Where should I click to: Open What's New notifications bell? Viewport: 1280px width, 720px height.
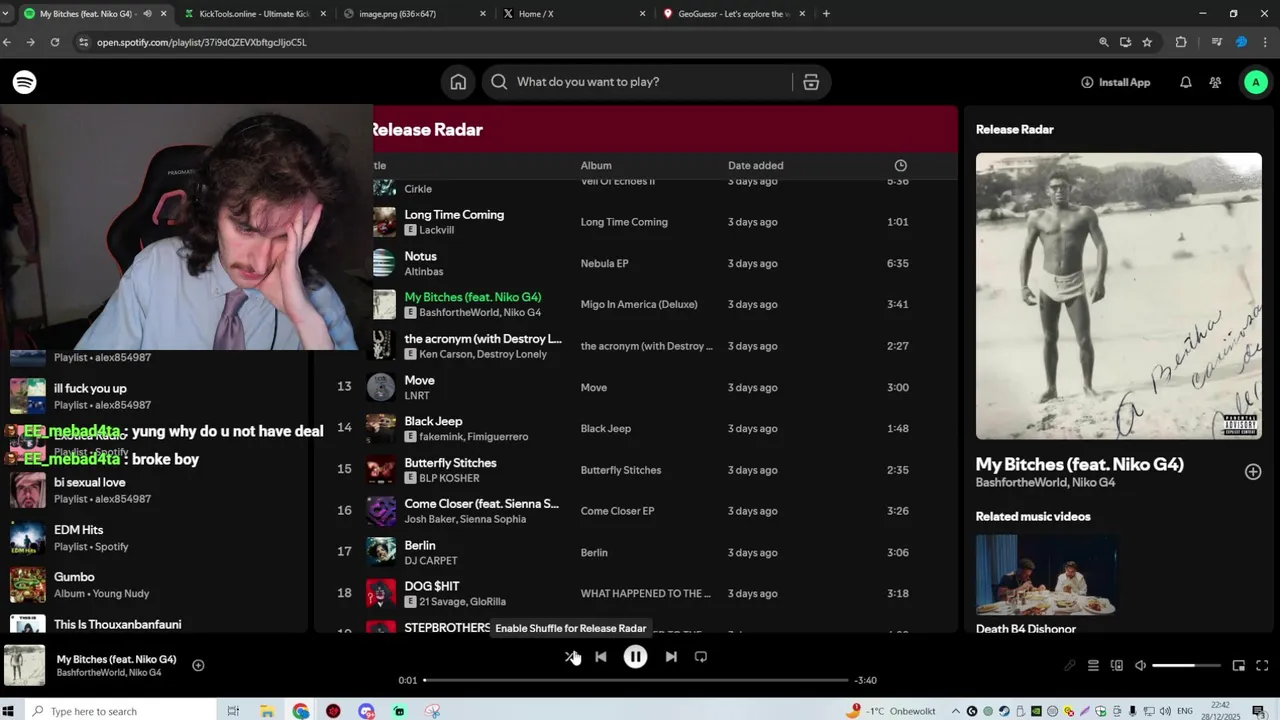click(1186, 82)
